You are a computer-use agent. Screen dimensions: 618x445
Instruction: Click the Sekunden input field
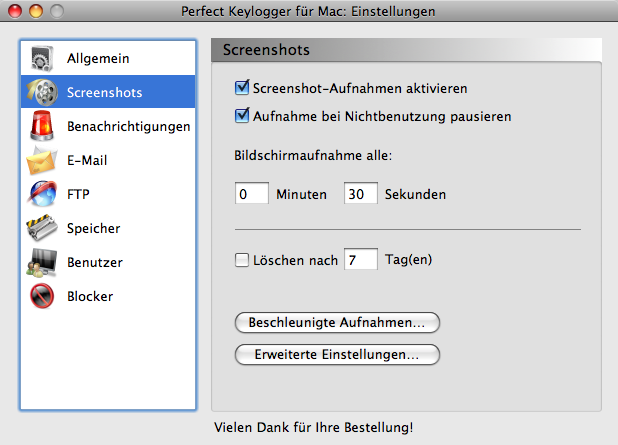pos(361,193)
